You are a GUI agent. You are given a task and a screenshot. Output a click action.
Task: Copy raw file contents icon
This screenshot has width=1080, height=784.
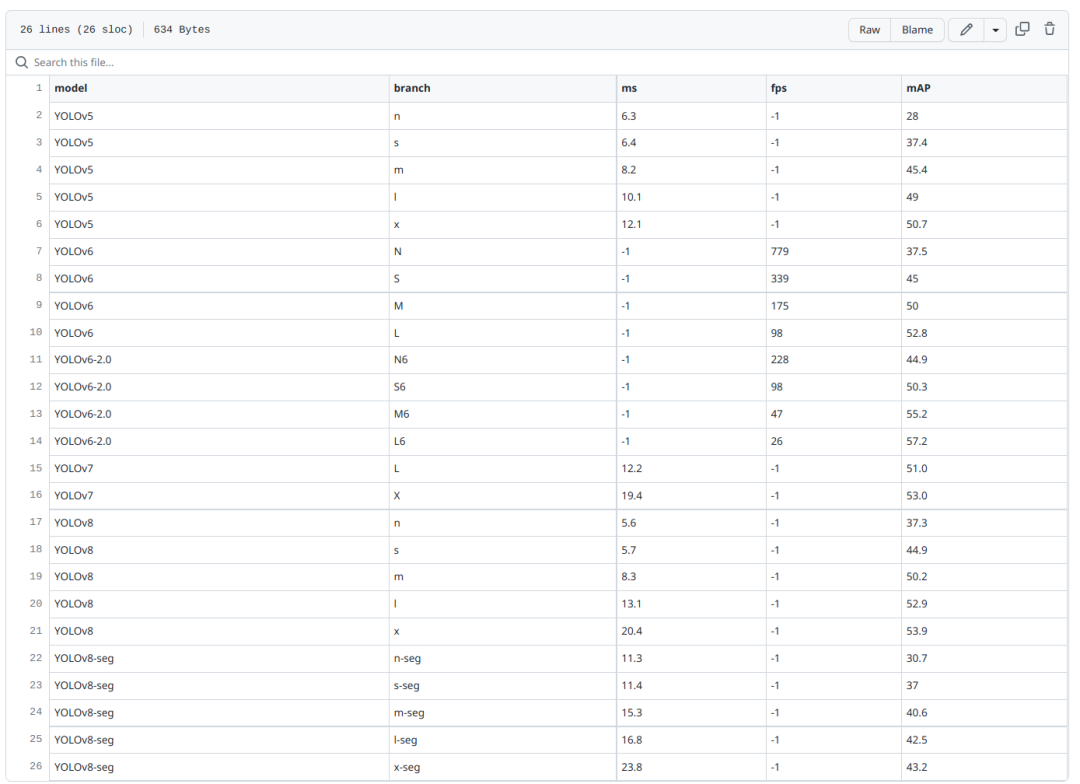(x=1022, y=29)
